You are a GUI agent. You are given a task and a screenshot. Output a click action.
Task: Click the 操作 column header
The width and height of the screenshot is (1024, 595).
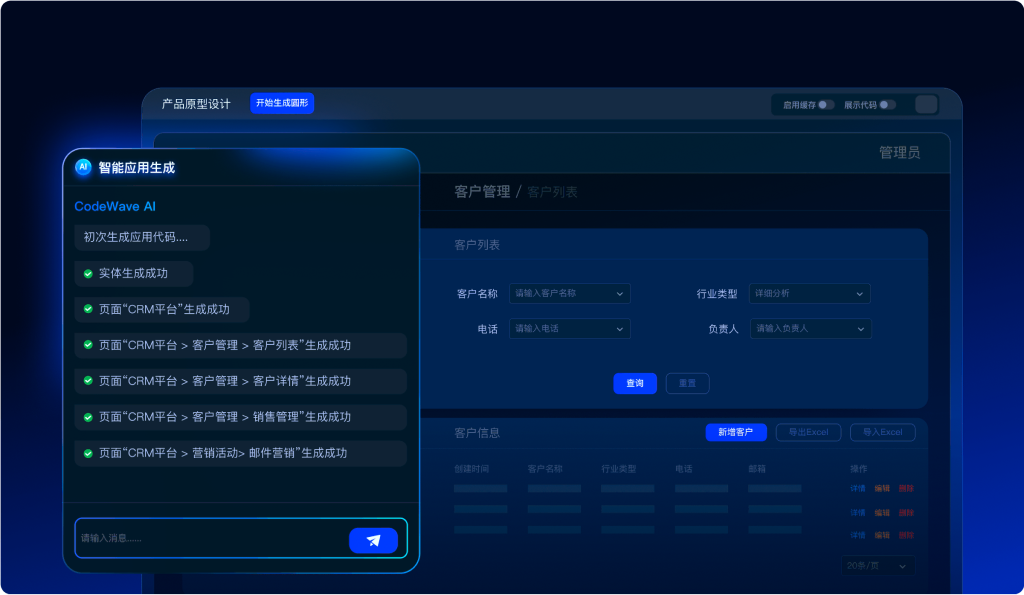click(x=859, y=469)
